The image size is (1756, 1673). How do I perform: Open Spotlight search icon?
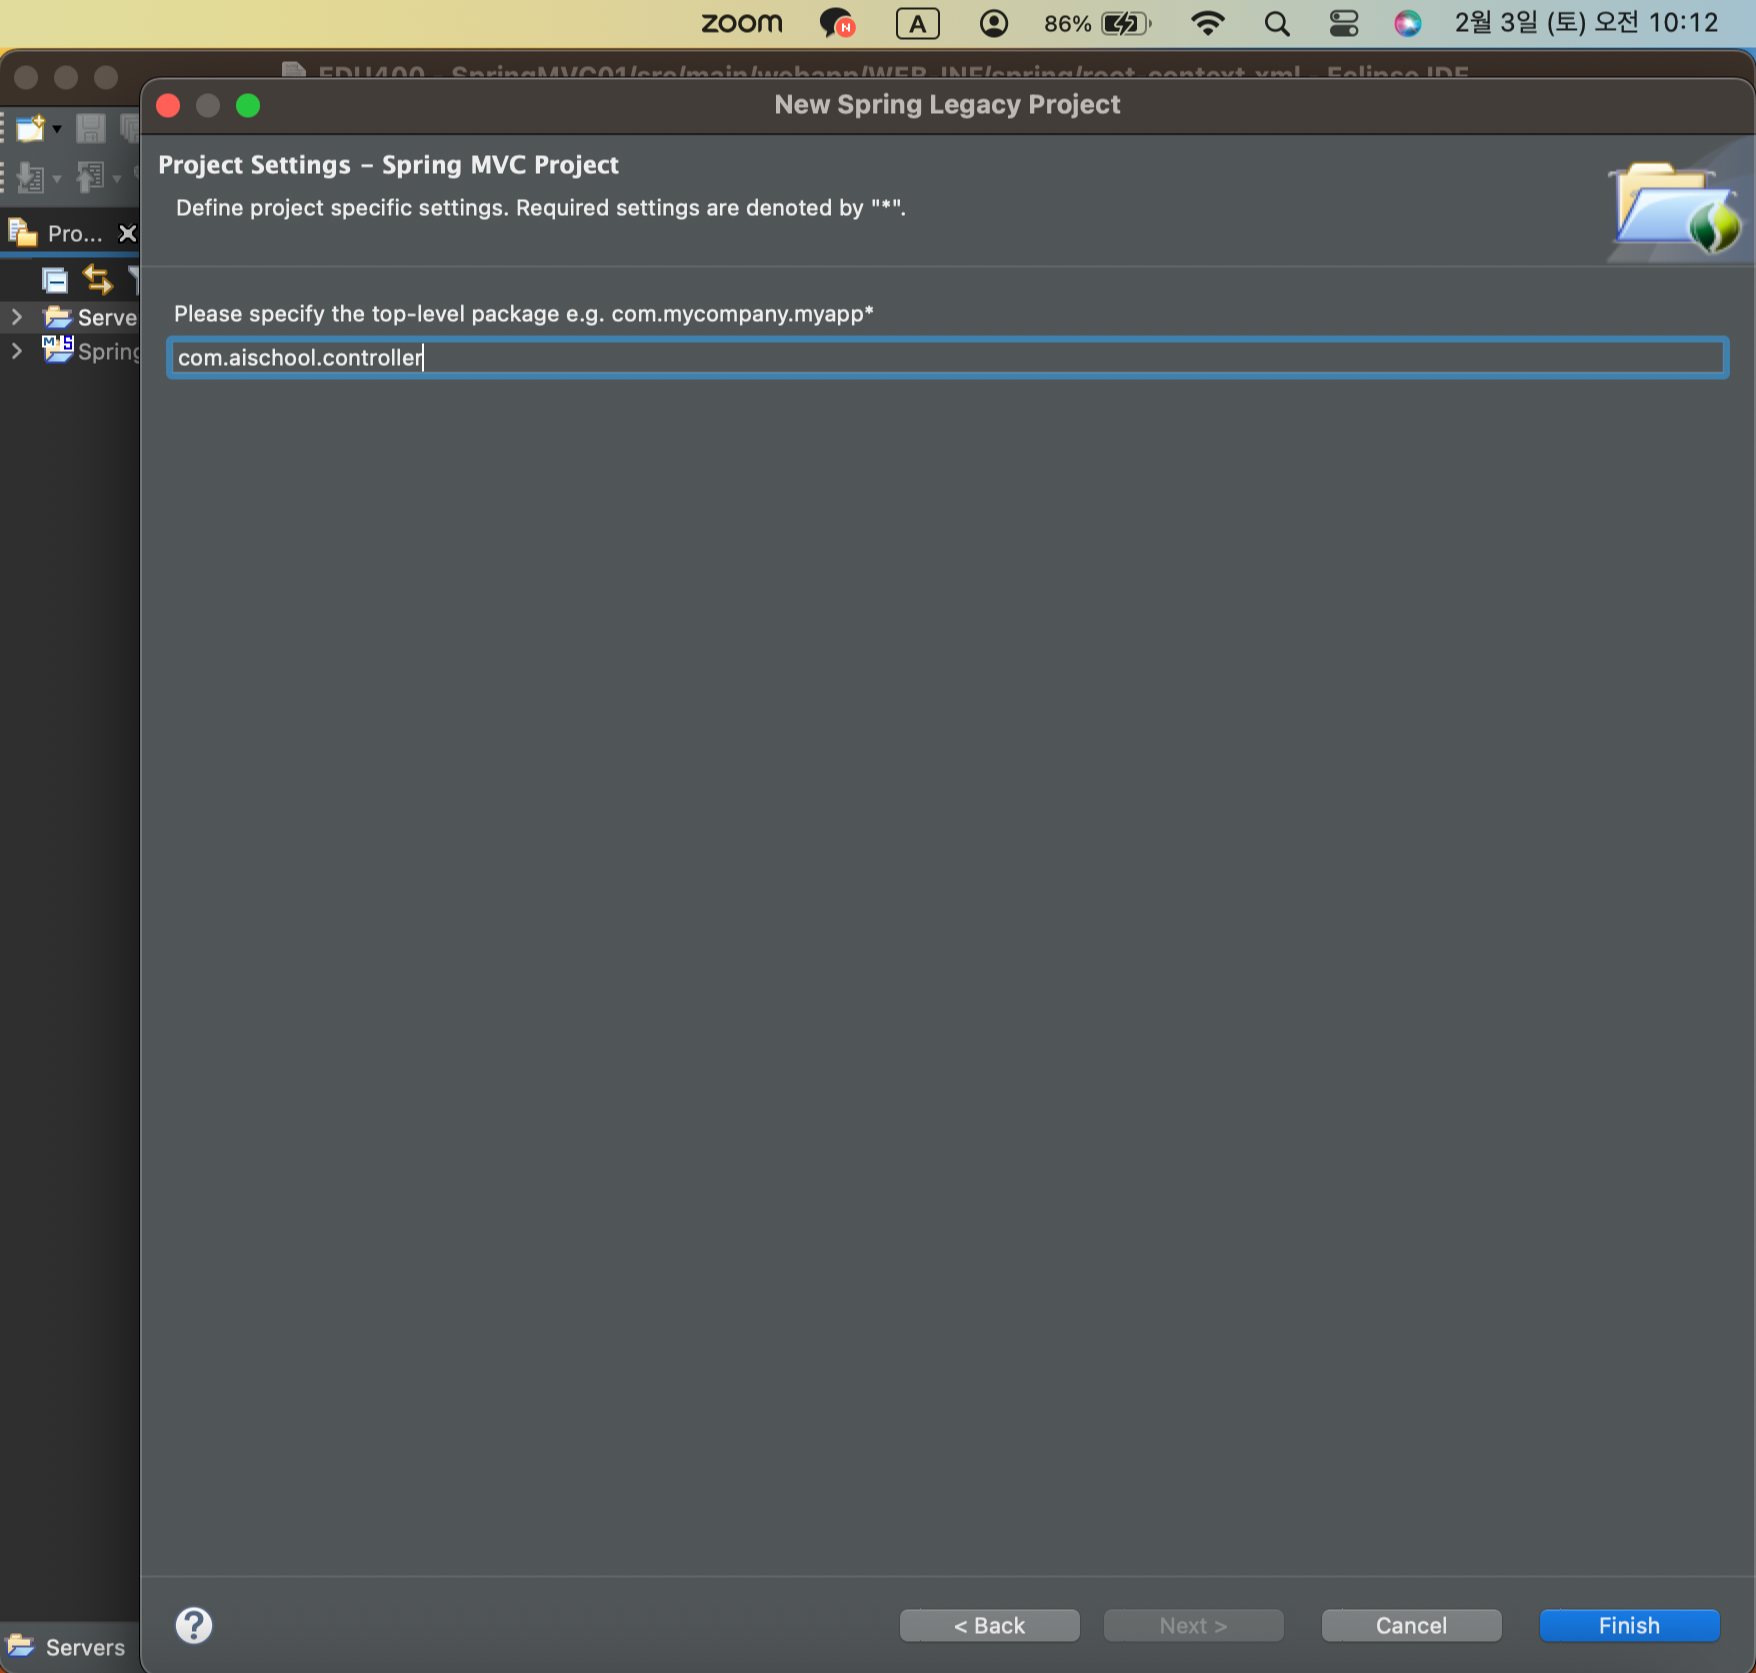pyautogui.click(x=1276, y=23)
